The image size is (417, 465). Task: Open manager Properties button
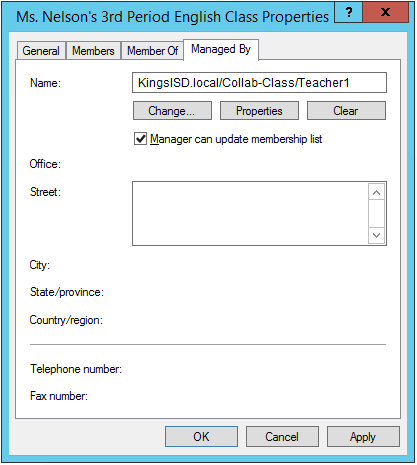(259, 111)
